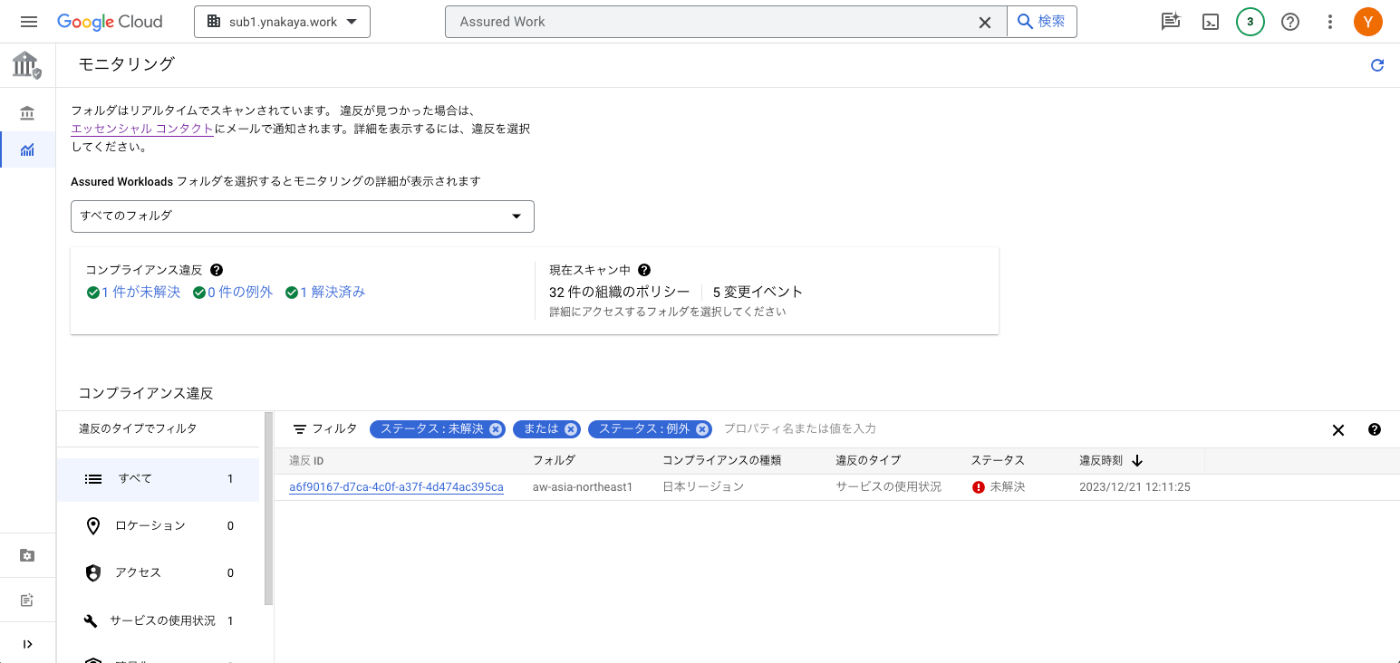Click the 日本リージョン cell
The image size is (1400, 663).
tap(703, 487)
